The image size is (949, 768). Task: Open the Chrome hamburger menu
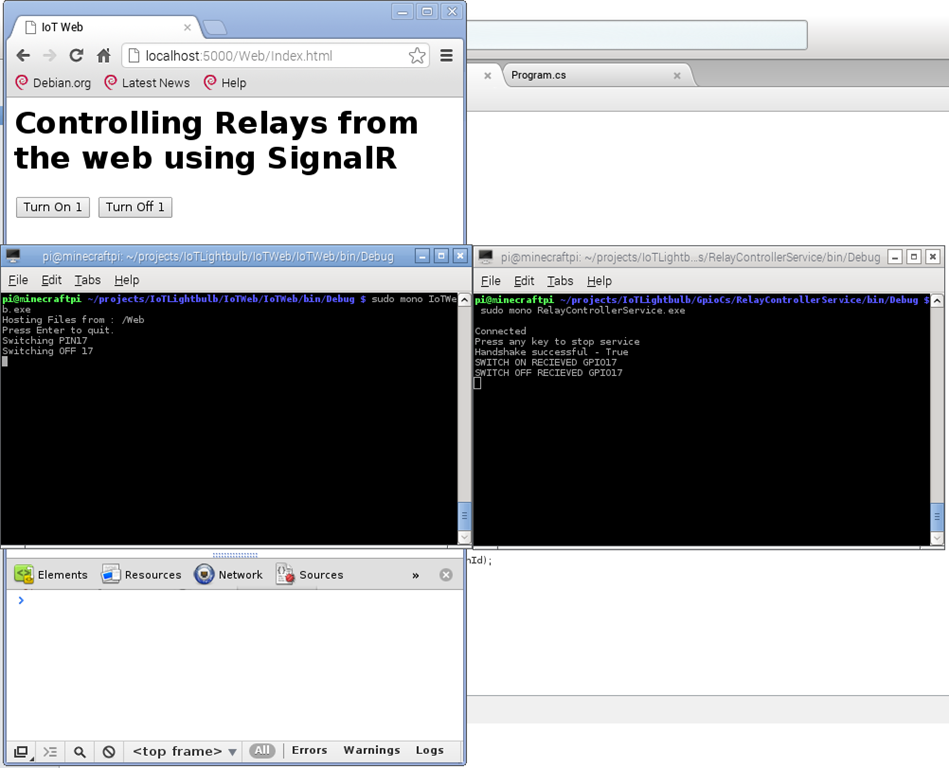coord(447,56)
